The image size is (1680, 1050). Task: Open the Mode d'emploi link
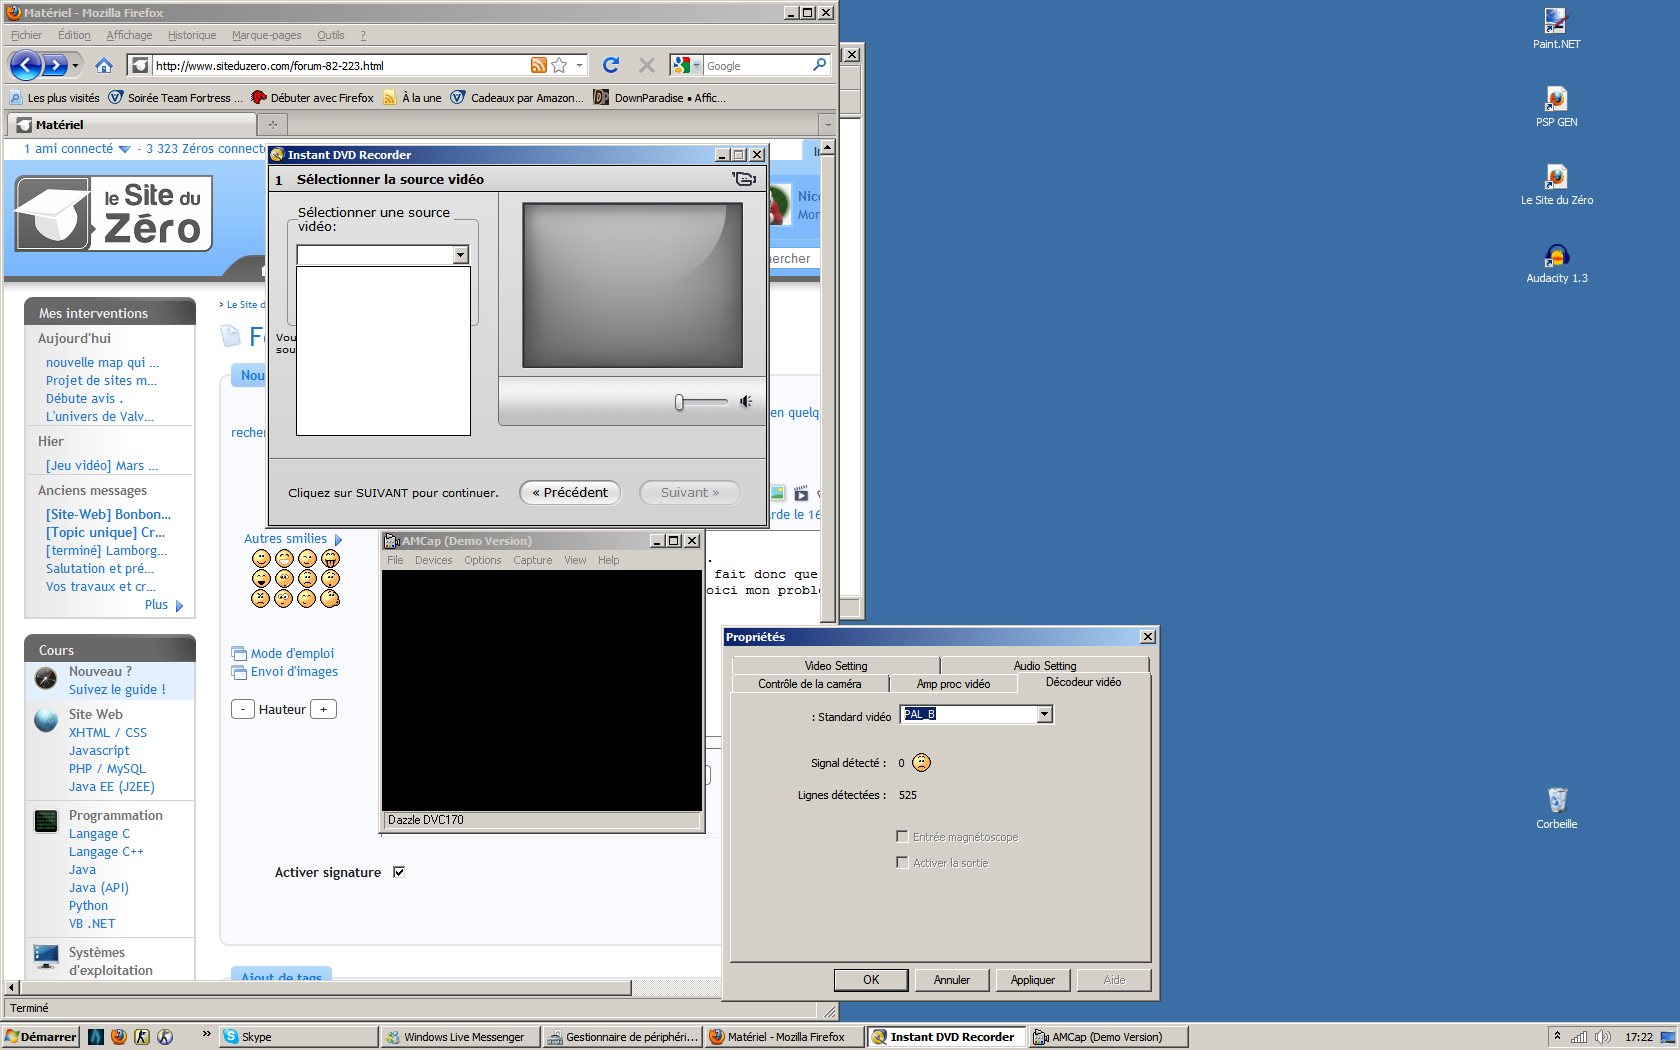292,654
